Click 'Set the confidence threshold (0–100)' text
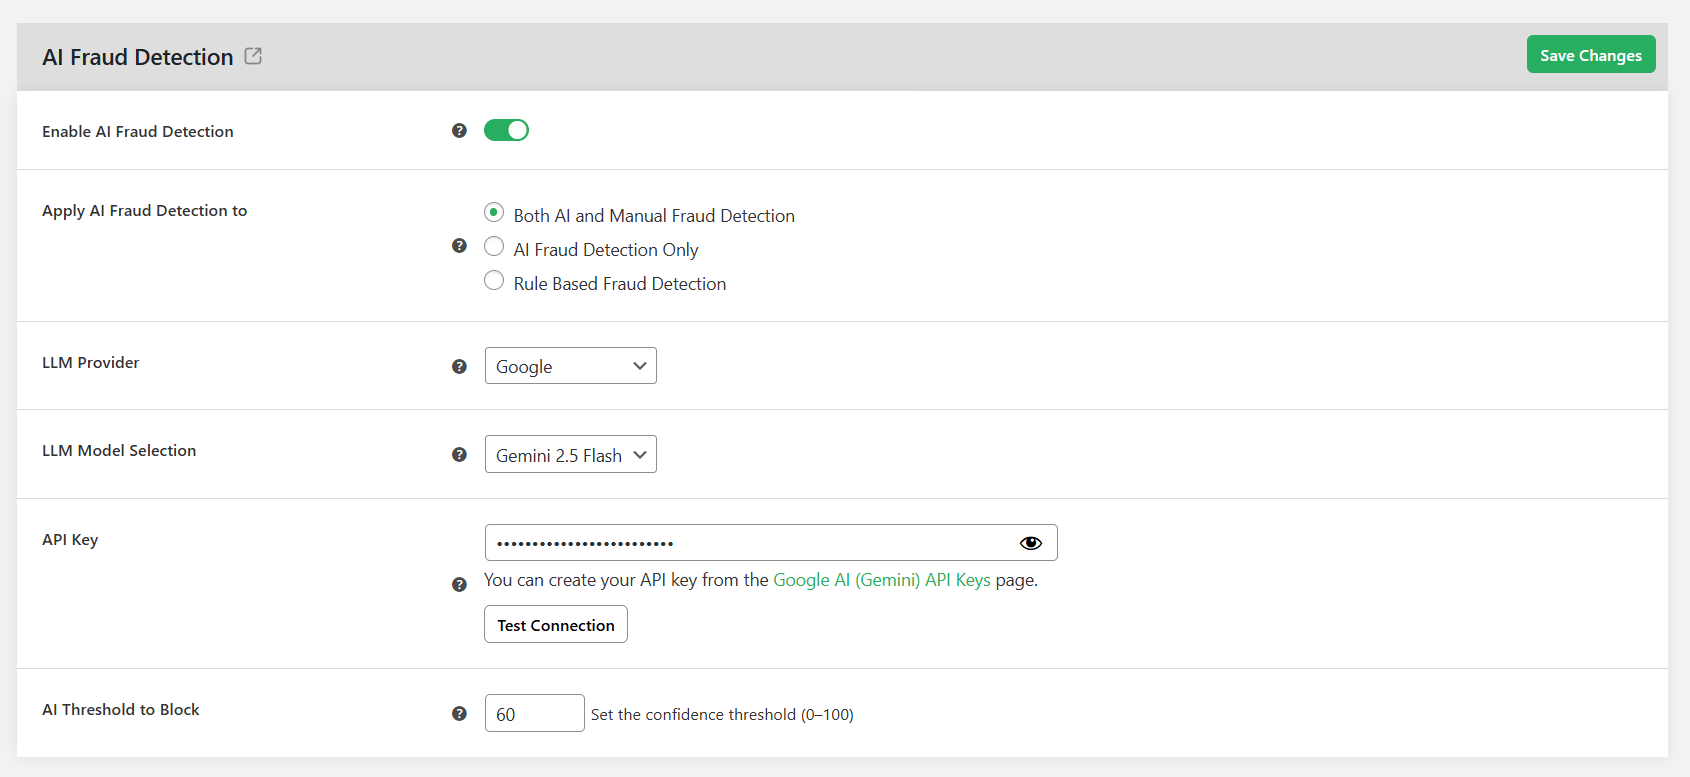 coord(722,714)
